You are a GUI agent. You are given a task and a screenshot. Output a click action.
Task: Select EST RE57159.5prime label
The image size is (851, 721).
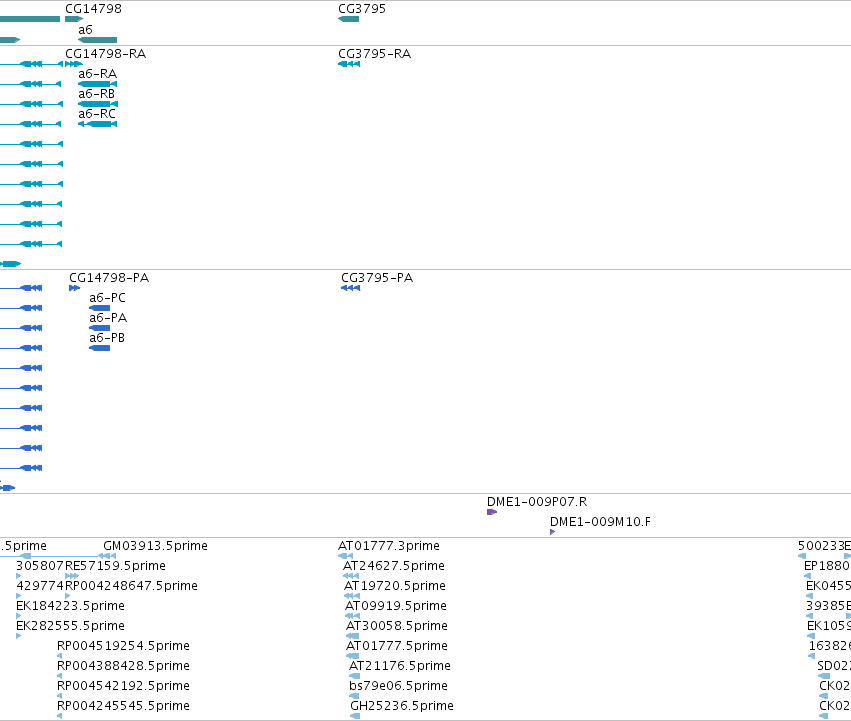point(115,566)
